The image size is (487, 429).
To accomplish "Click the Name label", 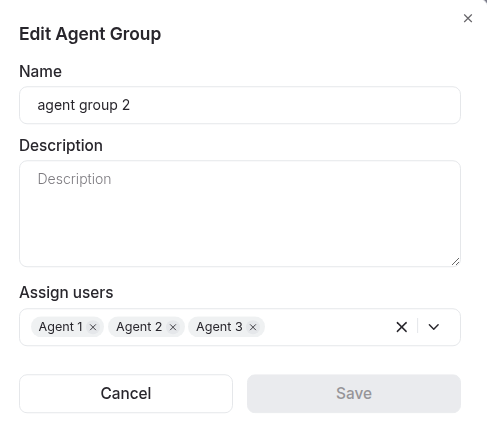I will 40,71.
